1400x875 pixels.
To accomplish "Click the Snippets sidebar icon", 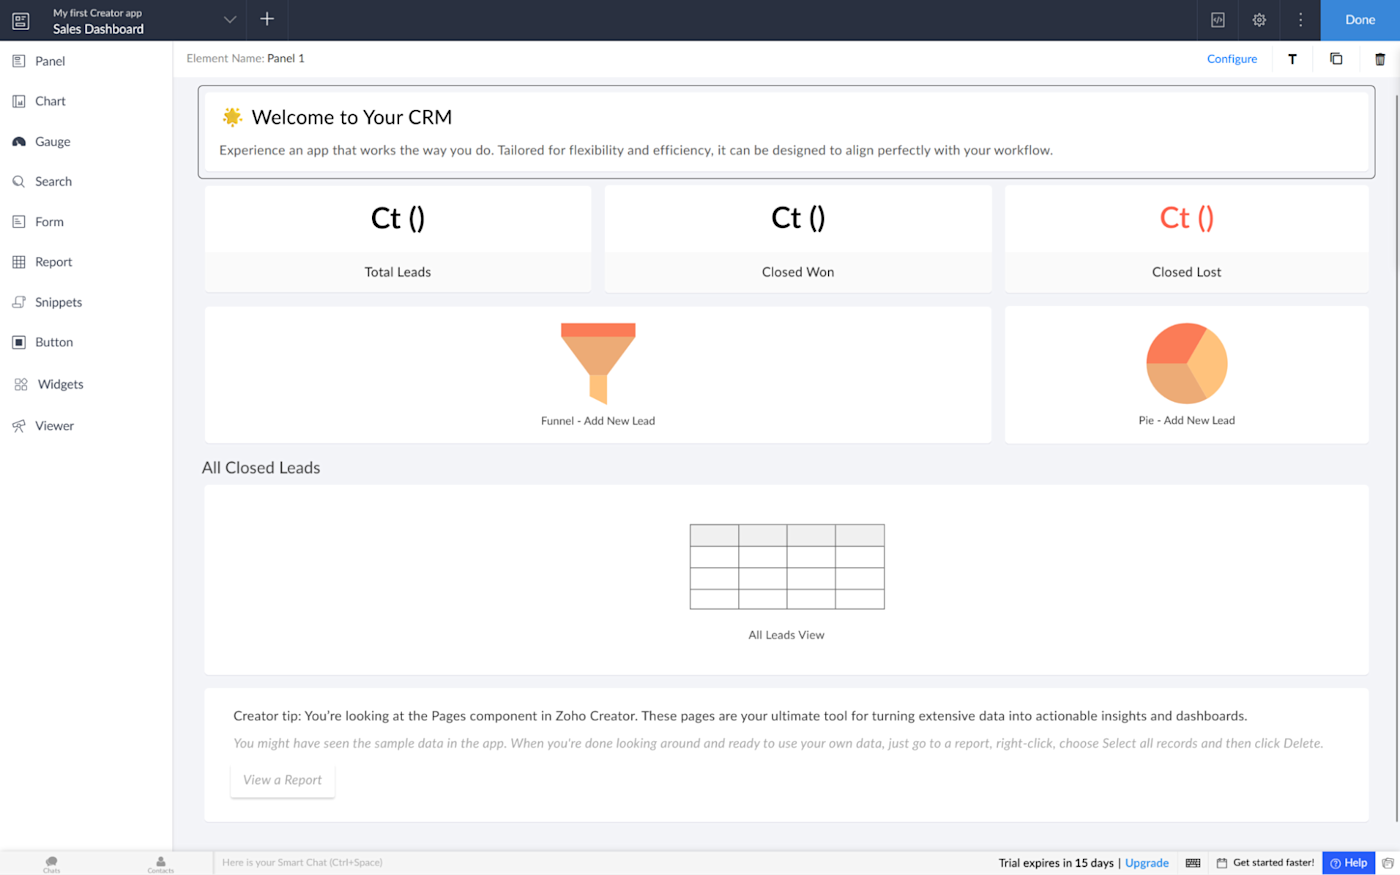I will 19,302.
